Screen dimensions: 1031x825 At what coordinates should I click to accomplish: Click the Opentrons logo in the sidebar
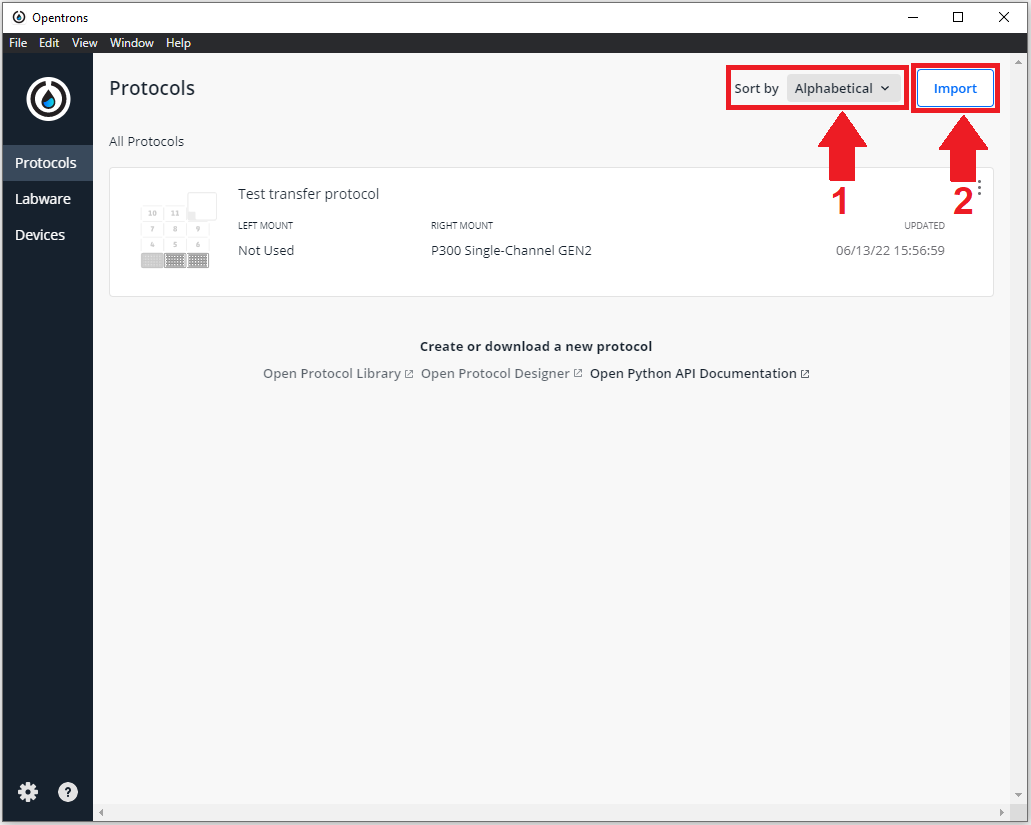pos(48,99)
